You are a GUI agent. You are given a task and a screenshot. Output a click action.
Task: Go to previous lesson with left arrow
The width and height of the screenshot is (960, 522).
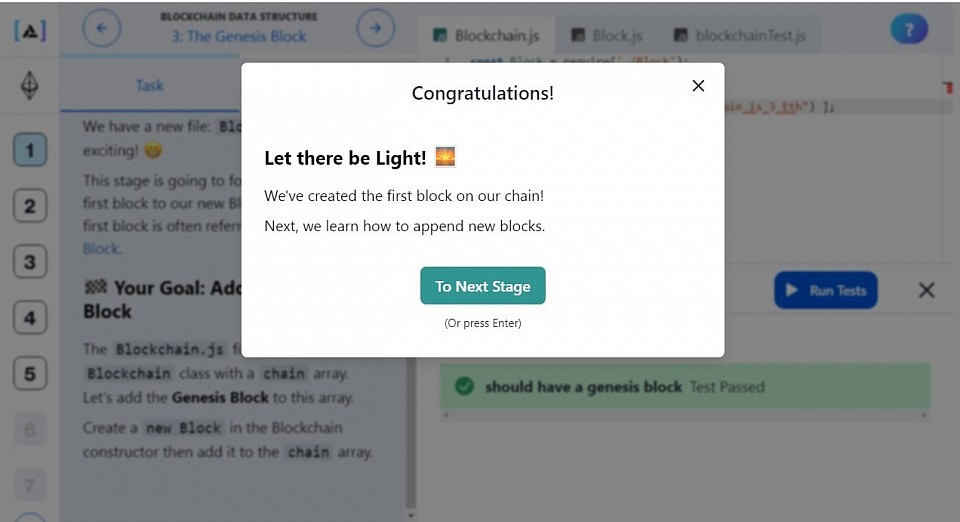(102, 28)
